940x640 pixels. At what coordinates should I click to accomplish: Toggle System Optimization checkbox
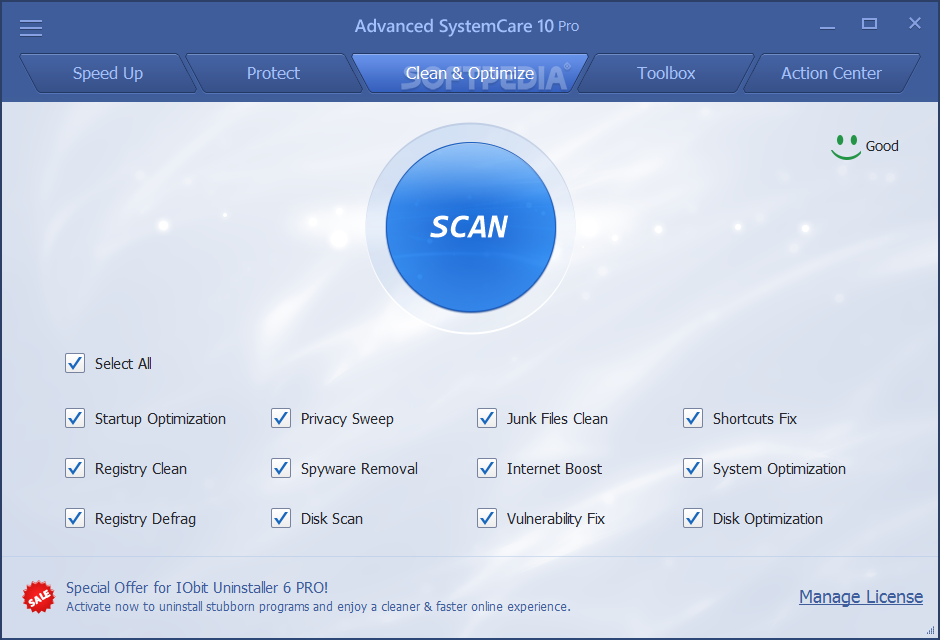coord(693,468)
